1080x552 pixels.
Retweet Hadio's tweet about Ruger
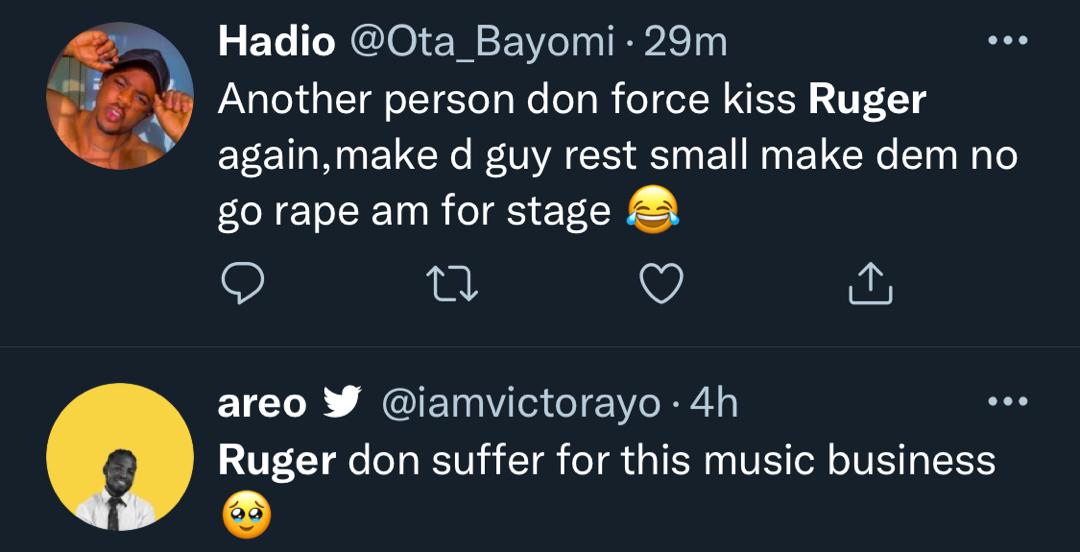pyautogui.click(x=453, y=284)
